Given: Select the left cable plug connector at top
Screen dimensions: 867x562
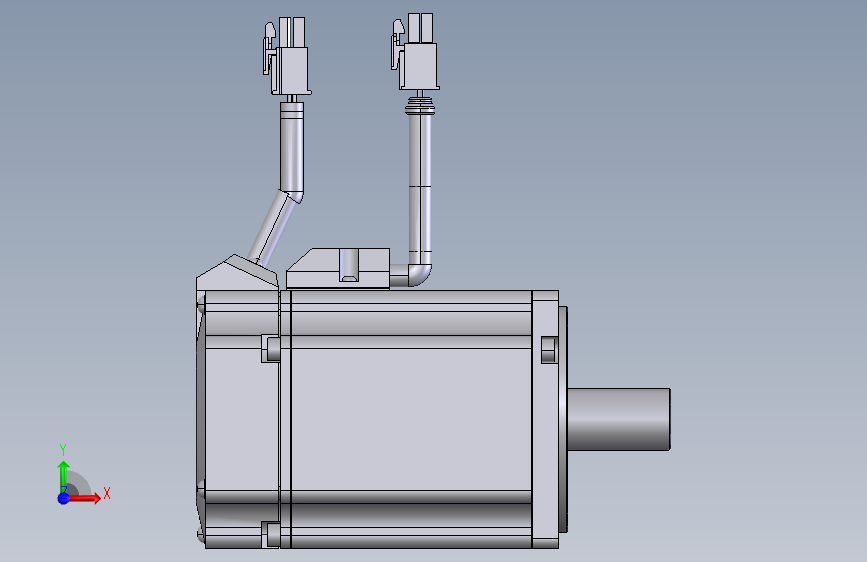Looking at the screenshot, I should (x=287, y=56).
